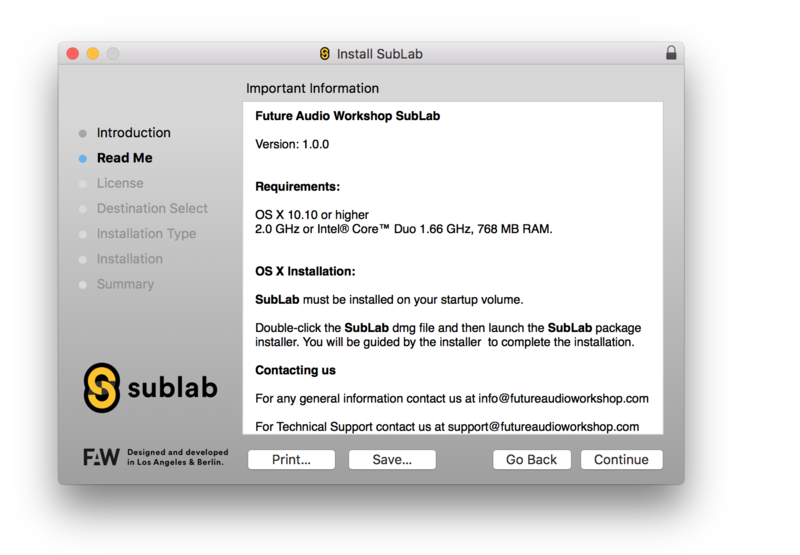The image size is (800, 555).
Task: Click the Summary step in sidebar
Action: coord(125,284)
